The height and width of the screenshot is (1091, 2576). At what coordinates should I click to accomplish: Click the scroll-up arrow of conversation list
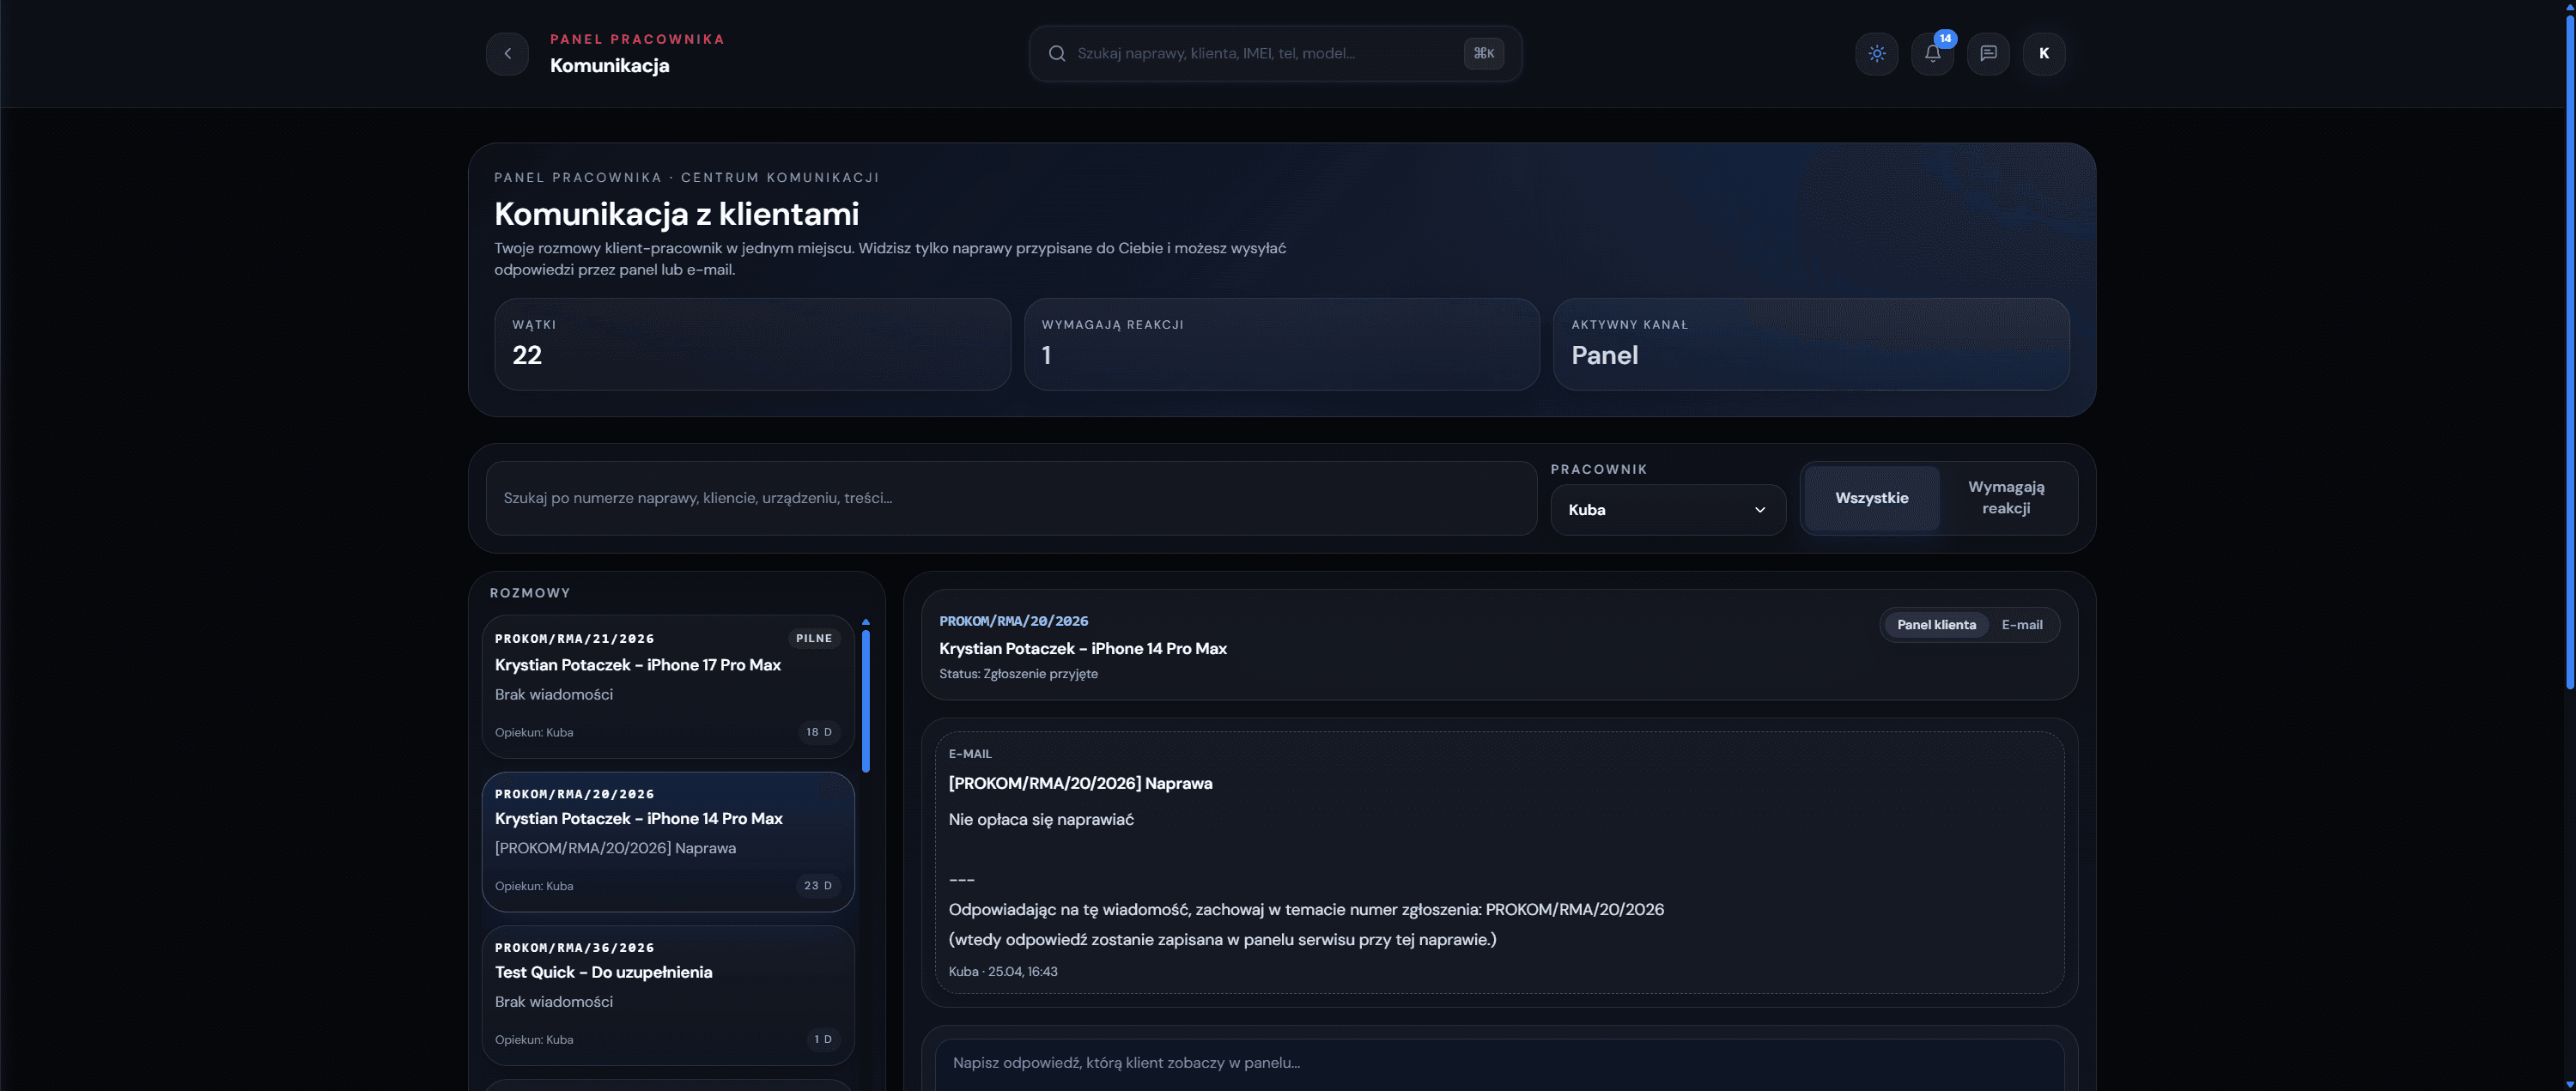[x=866, y=622]
